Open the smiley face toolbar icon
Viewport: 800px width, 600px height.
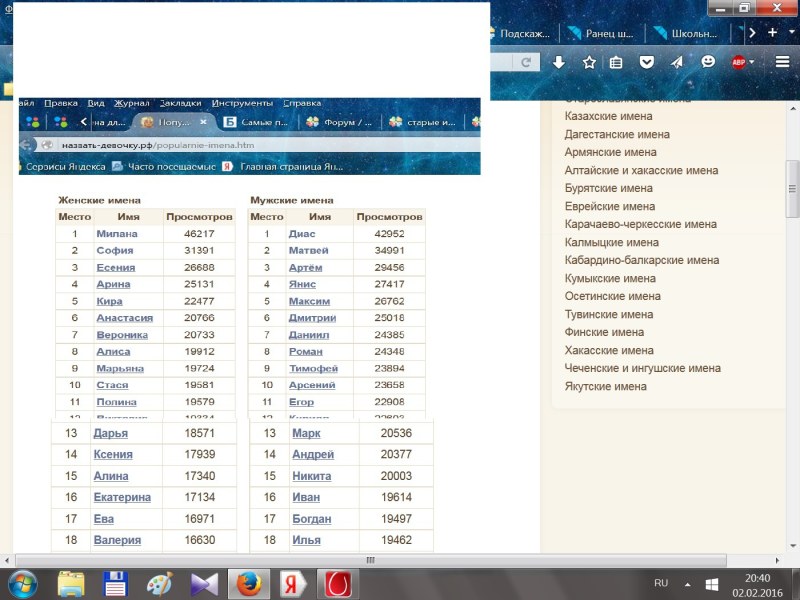(x=708, y=62)
